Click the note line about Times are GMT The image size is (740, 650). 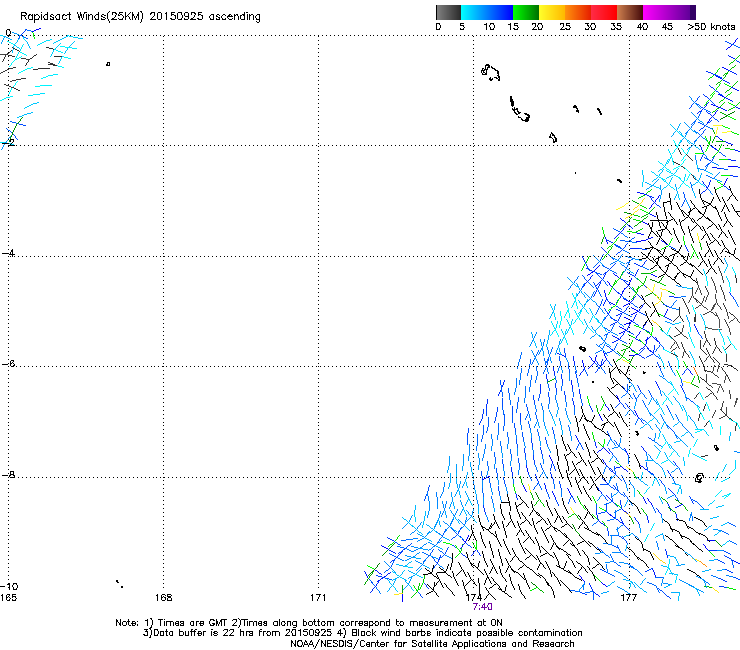(x=309, y=623)
